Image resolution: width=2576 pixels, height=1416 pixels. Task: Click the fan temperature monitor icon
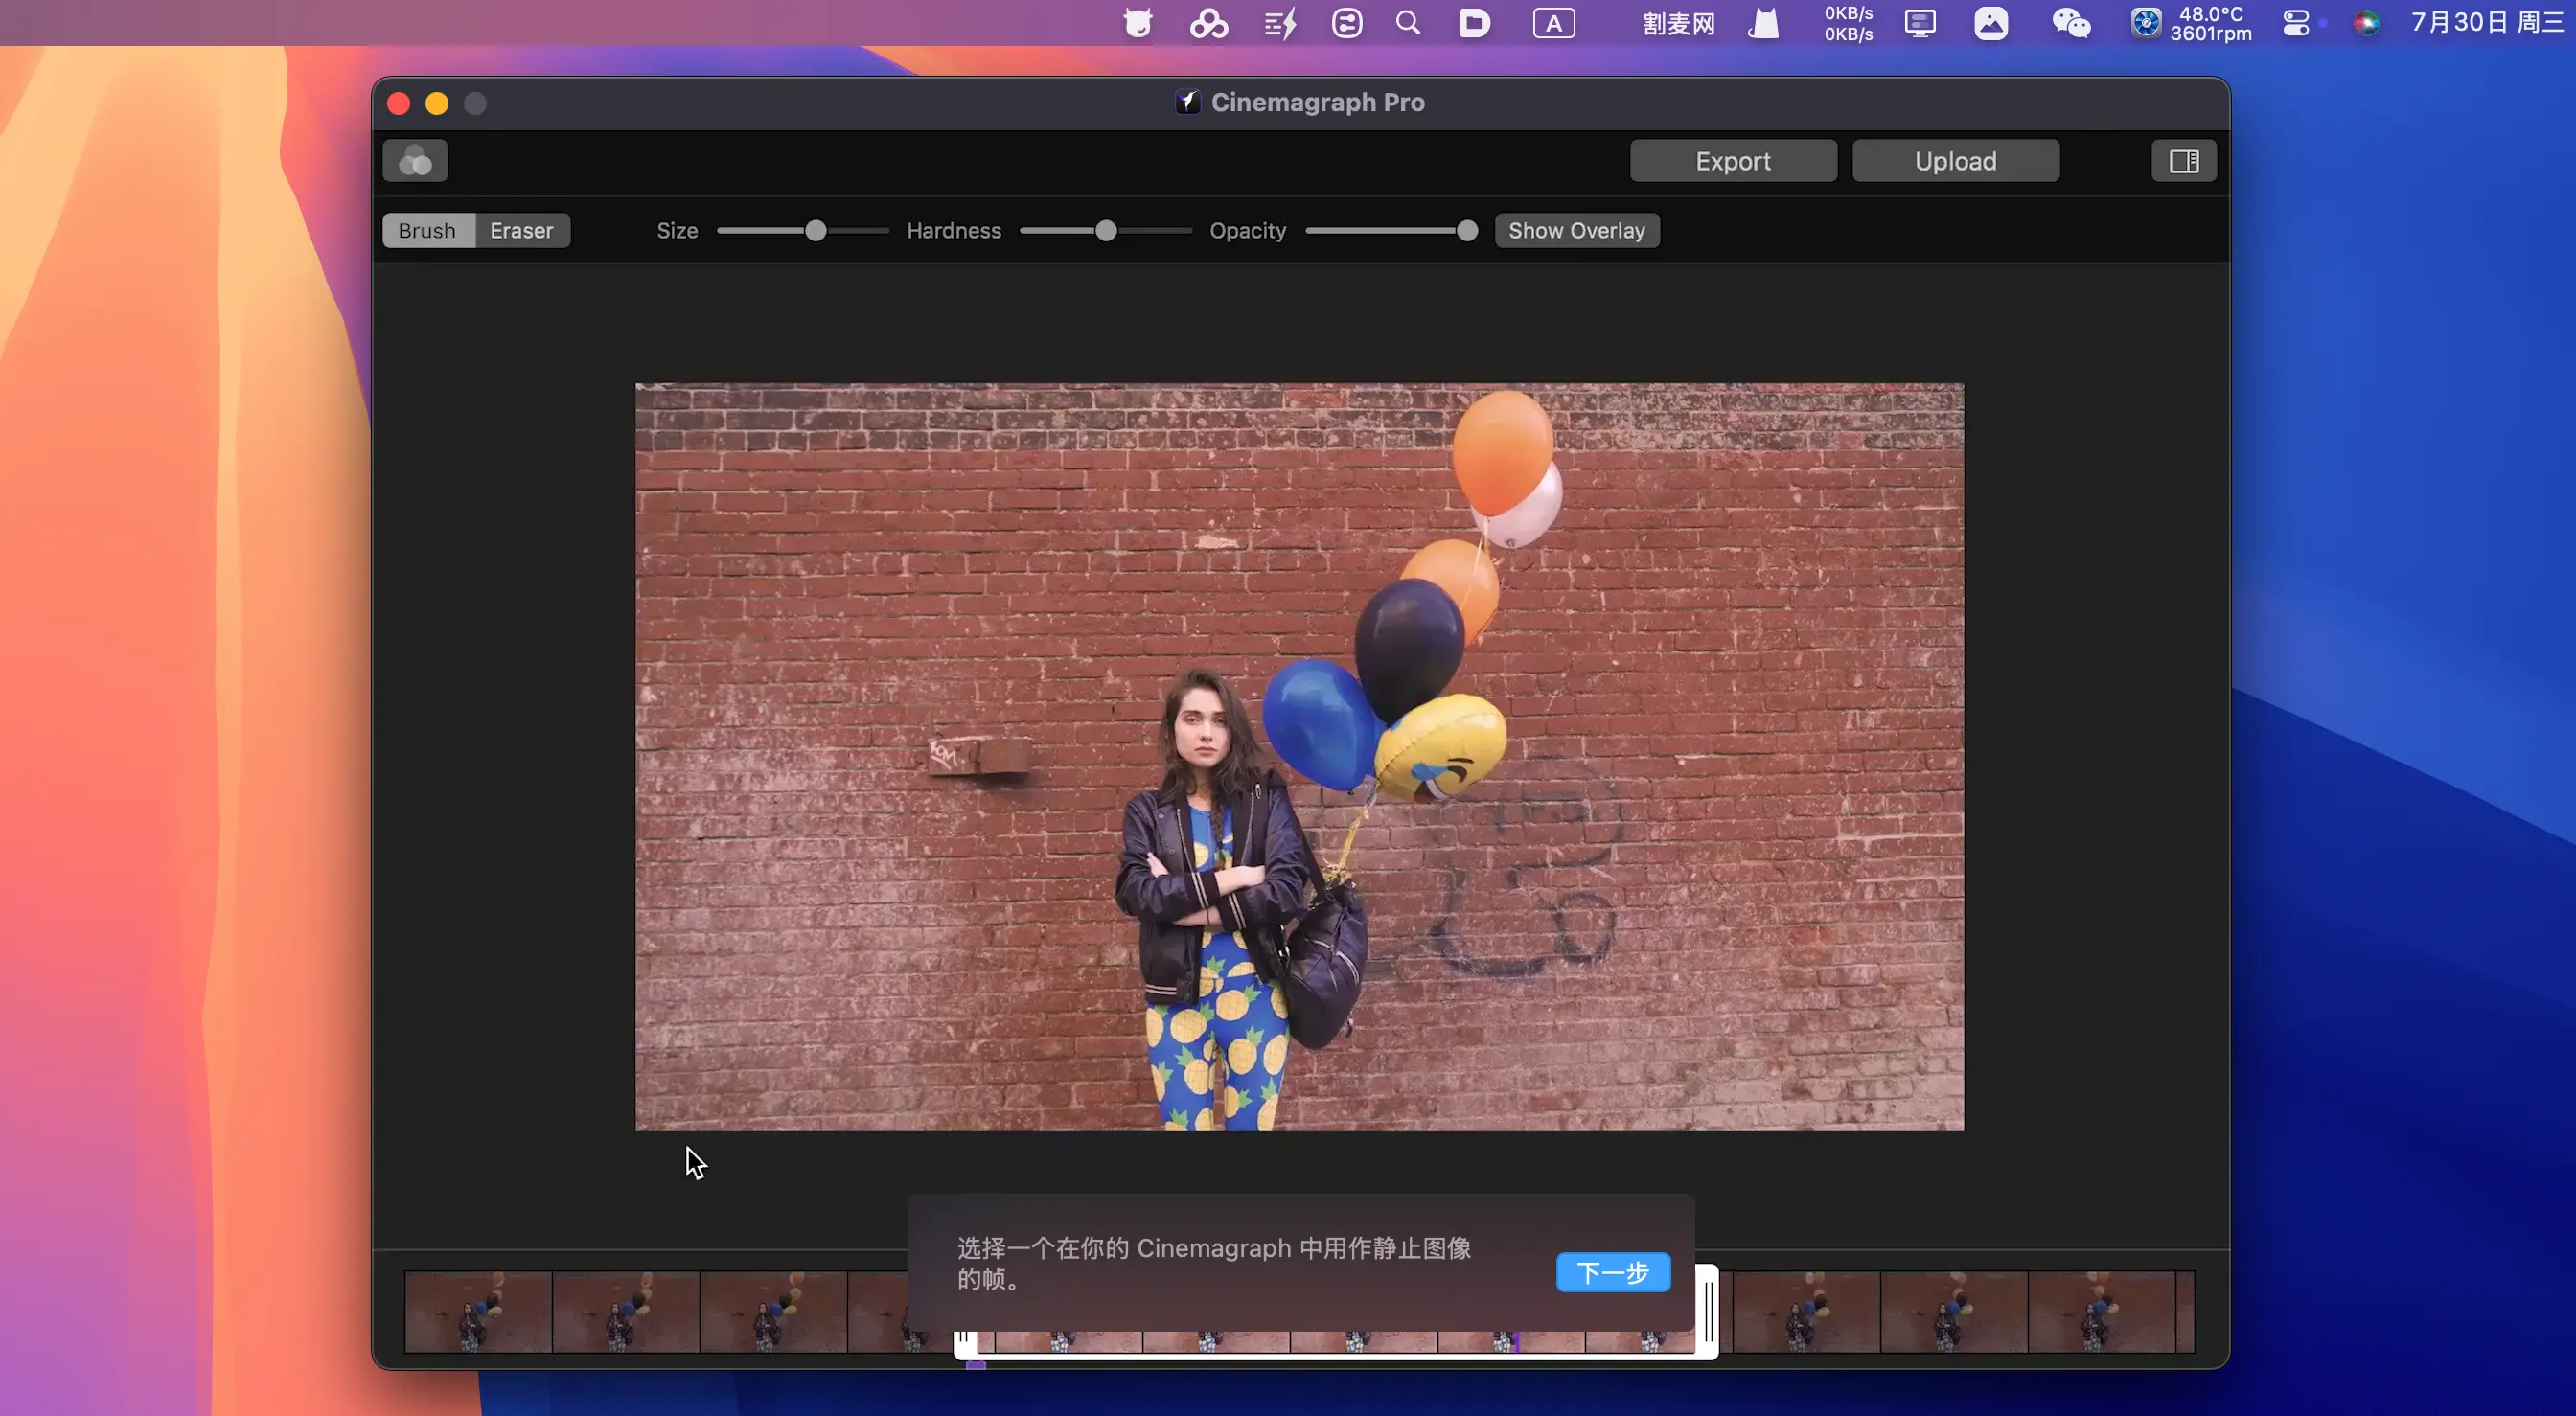(x=2145, y=23)
